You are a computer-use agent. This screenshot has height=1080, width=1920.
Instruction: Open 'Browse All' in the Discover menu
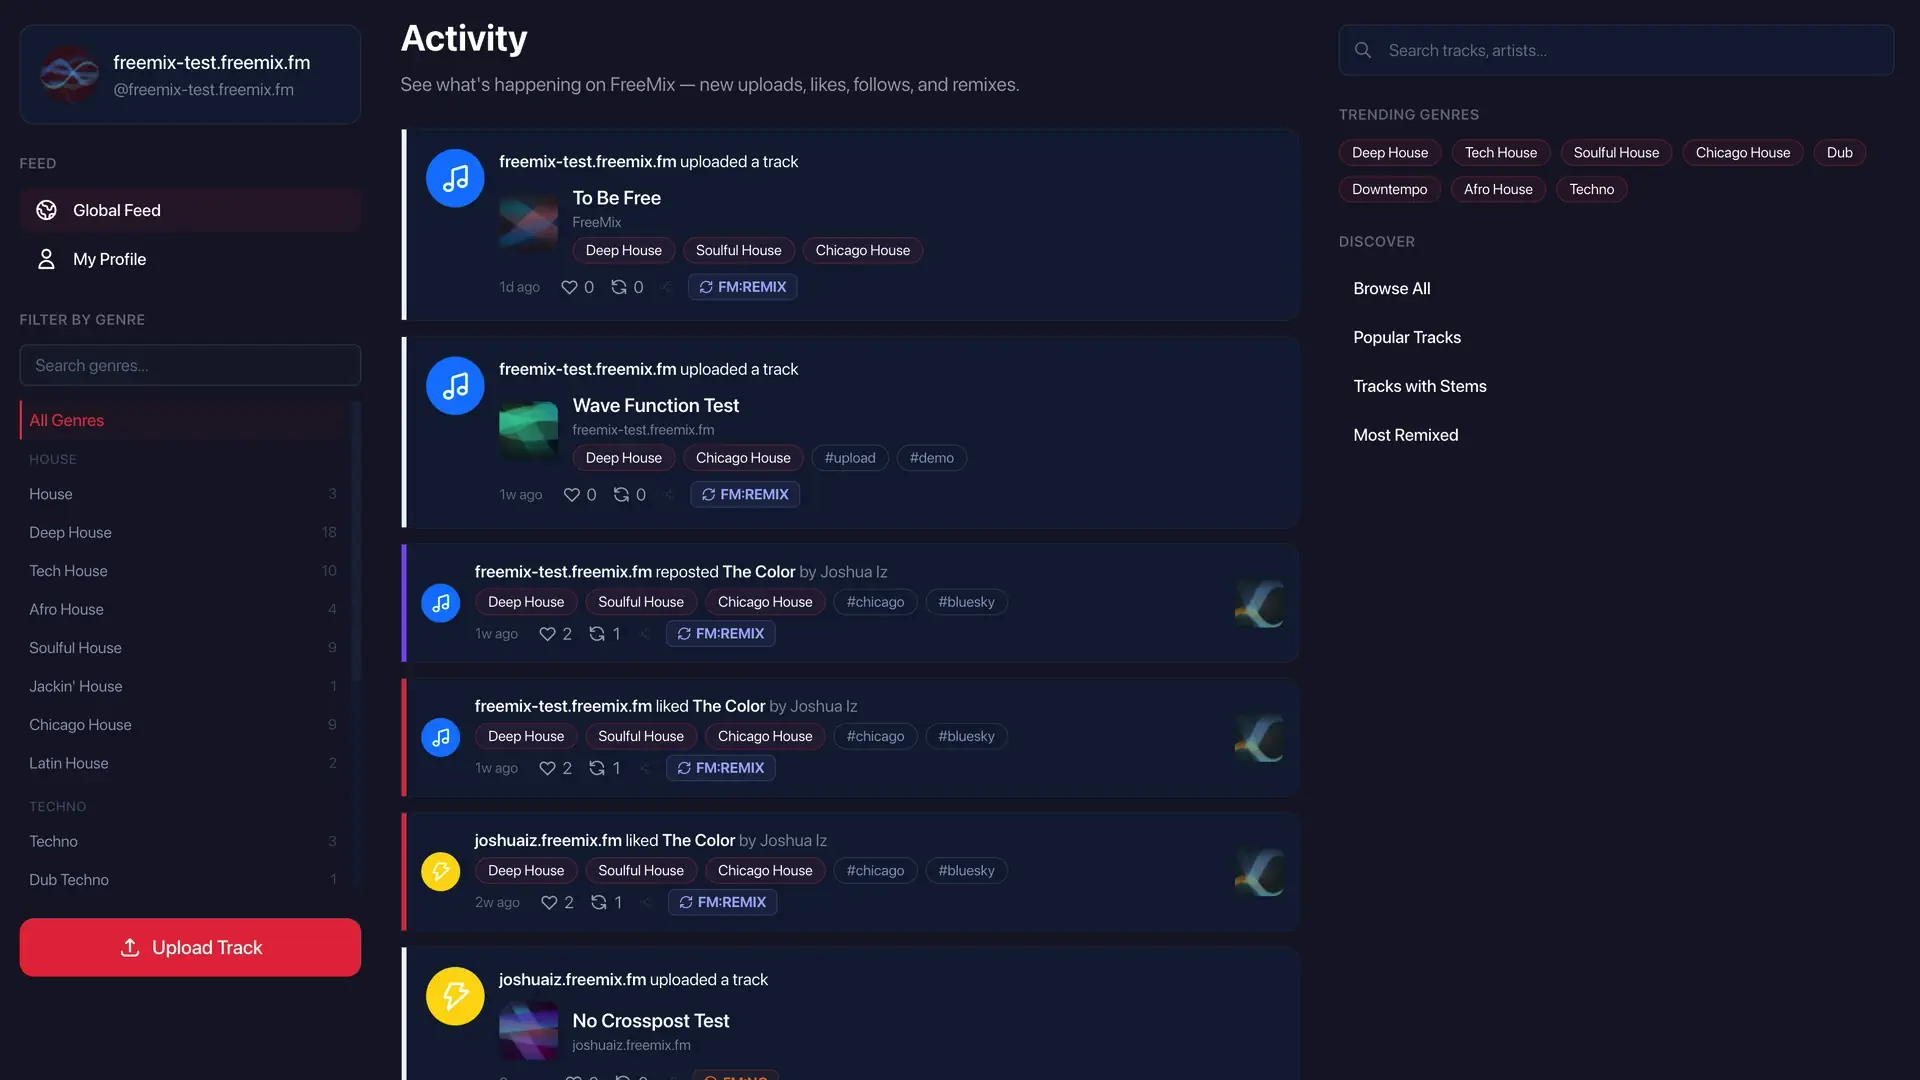[x=1391, y=288]
